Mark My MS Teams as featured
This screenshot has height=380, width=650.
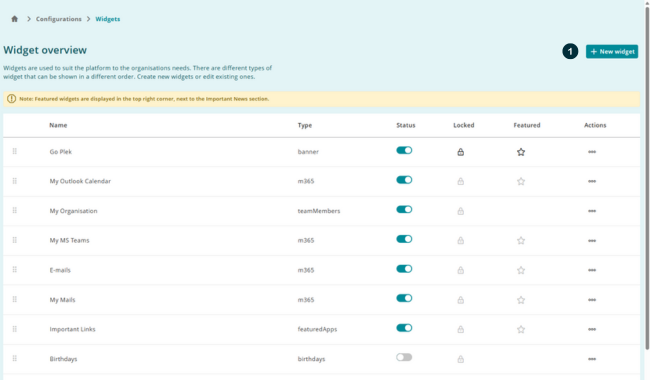click(x=521, y=241)
